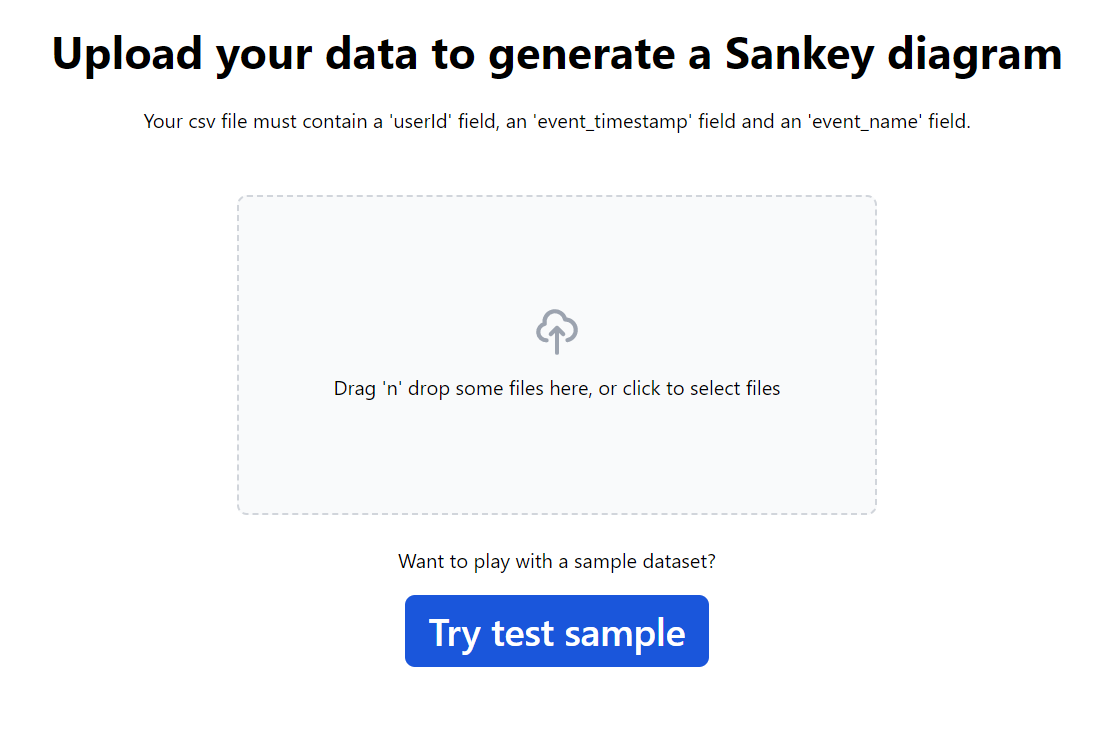Screen dimensions: 1117x752
Task: Click inside the drag and drop area
Action: 556,355
